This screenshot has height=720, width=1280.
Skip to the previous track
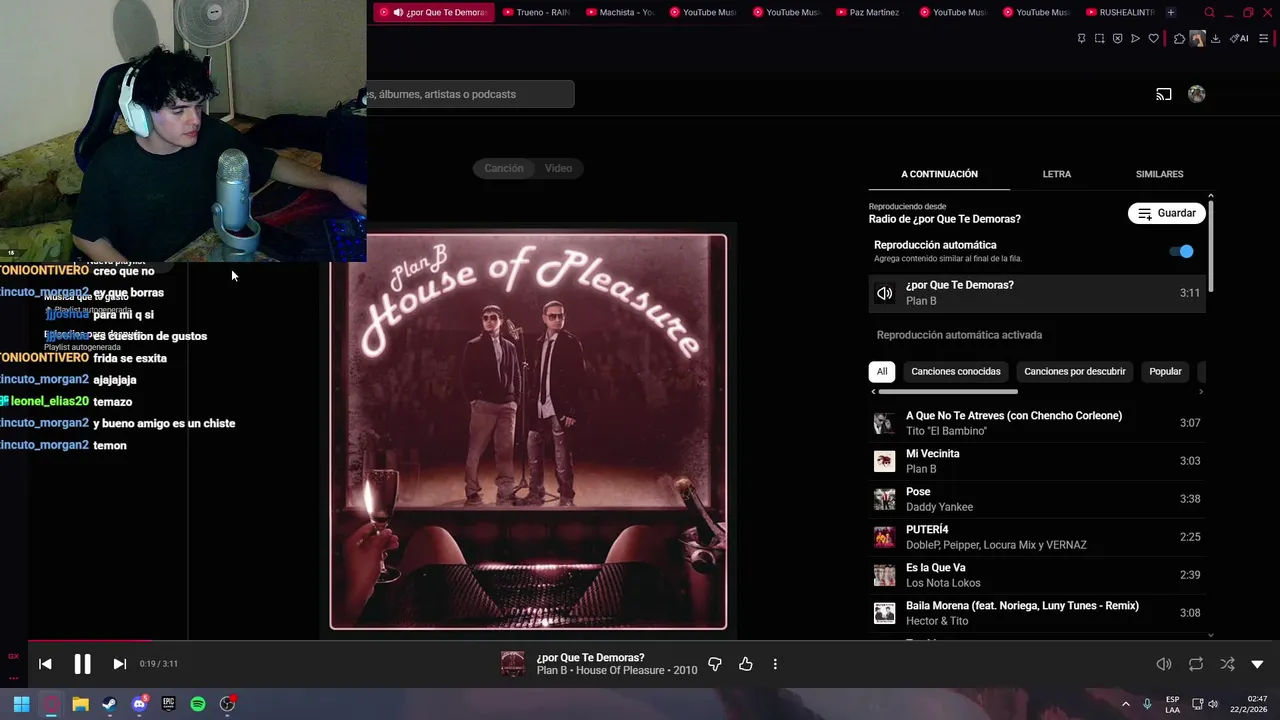[x=45, y=664]
